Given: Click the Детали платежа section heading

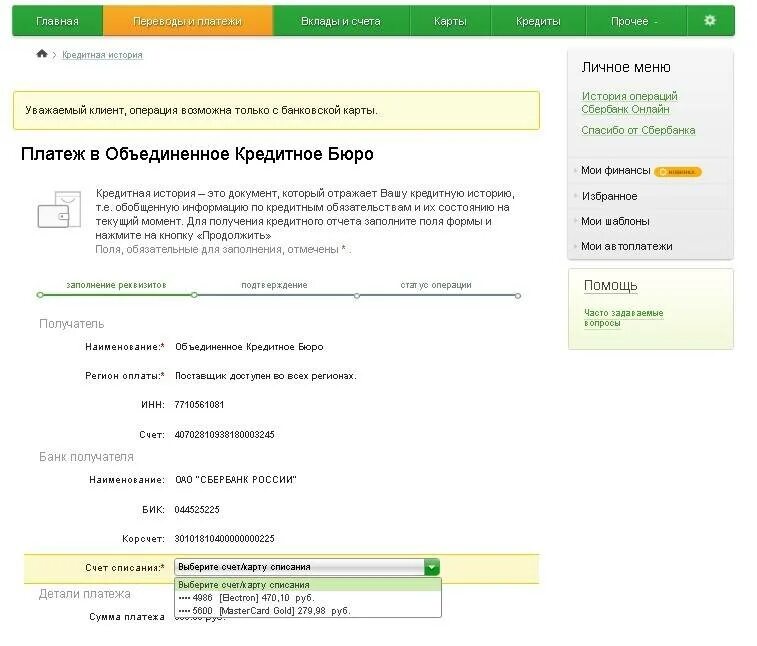Looking at the screenshot, I should (84, 594).
